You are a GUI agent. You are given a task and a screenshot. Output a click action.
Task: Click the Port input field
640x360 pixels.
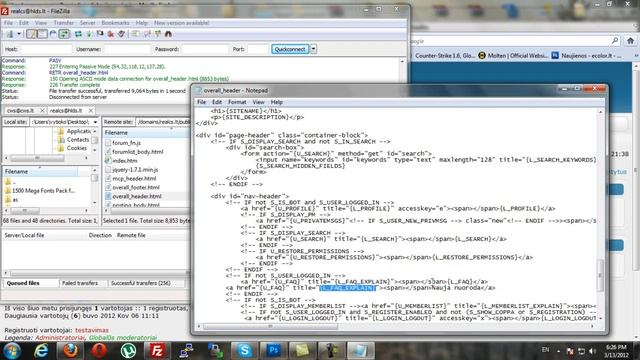[x=258, y=49]
